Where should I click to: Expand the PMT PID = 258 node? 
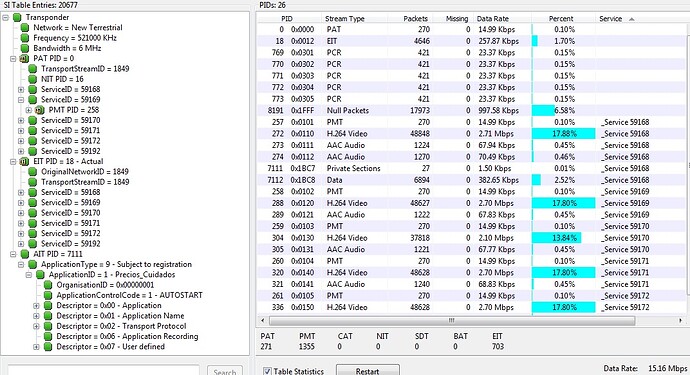(29, 110)
